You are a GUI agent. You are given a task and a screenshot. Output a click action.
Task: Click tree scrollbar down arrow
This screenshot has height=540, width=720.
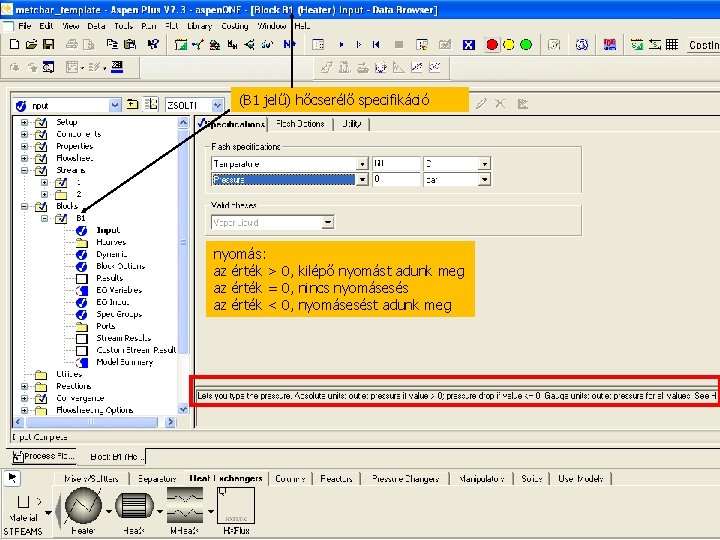coord(183,409)
